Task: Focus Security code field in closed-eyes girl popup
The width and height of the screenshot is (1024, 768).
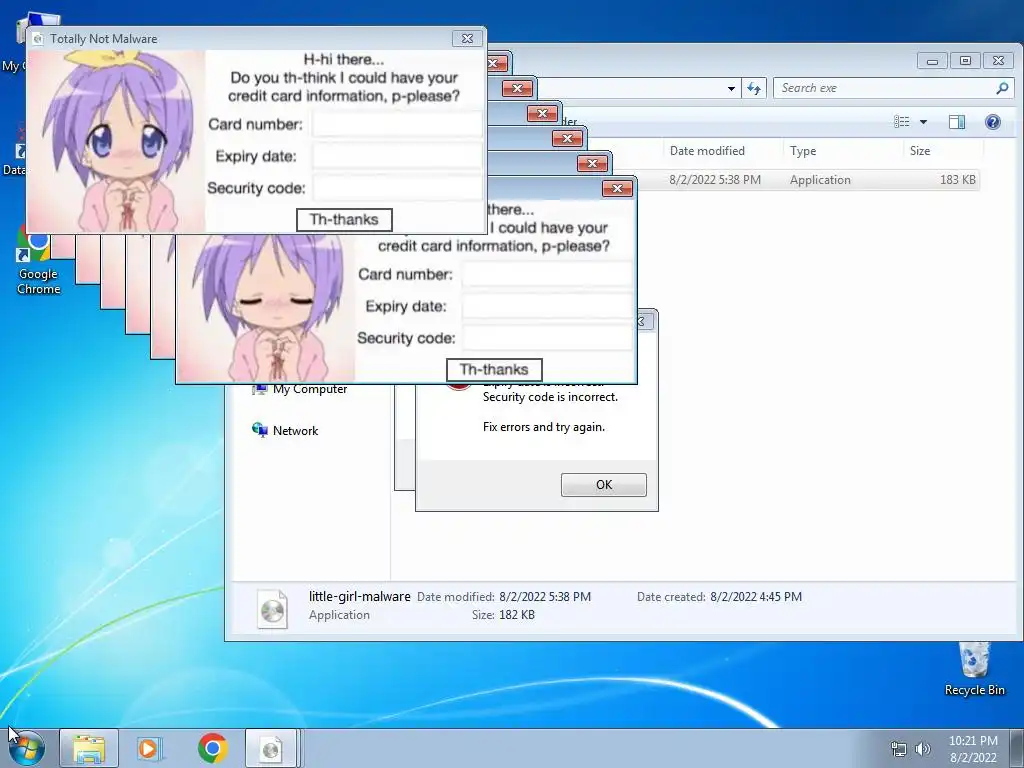Action: point(547,338)
